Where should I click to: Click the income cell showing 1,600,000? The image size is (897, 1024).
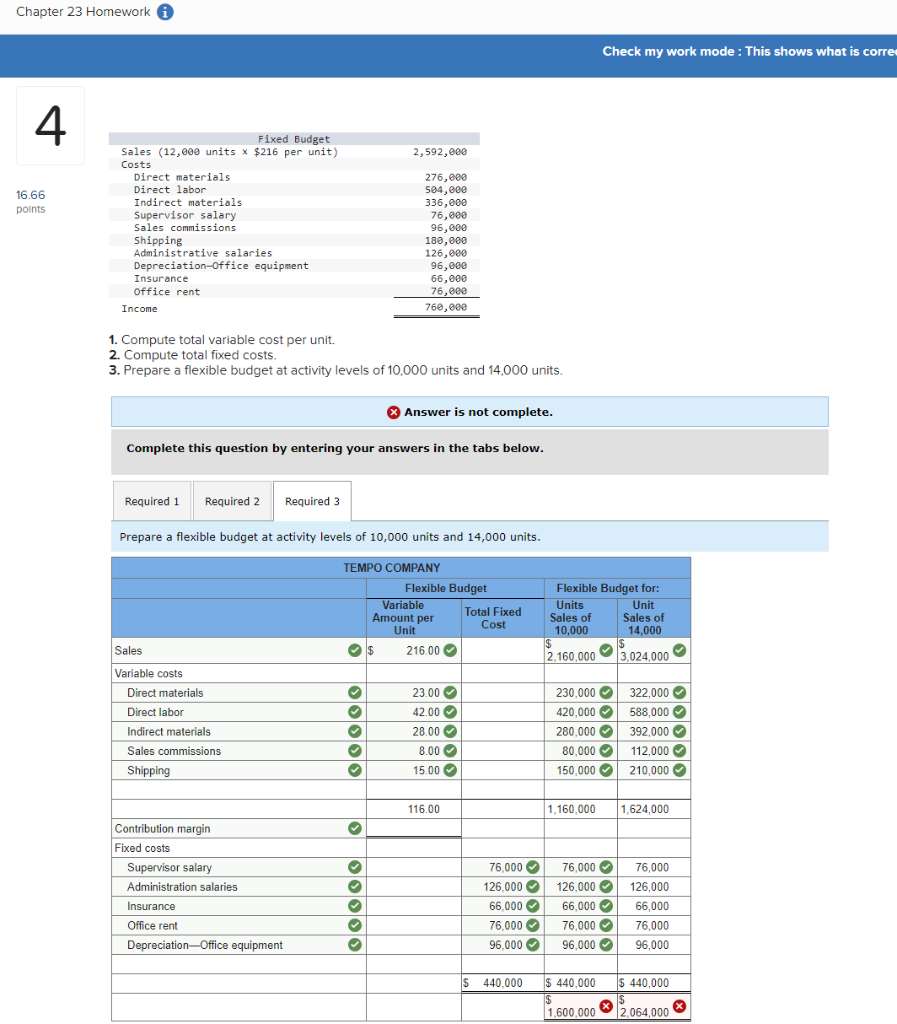[580, 1007]
